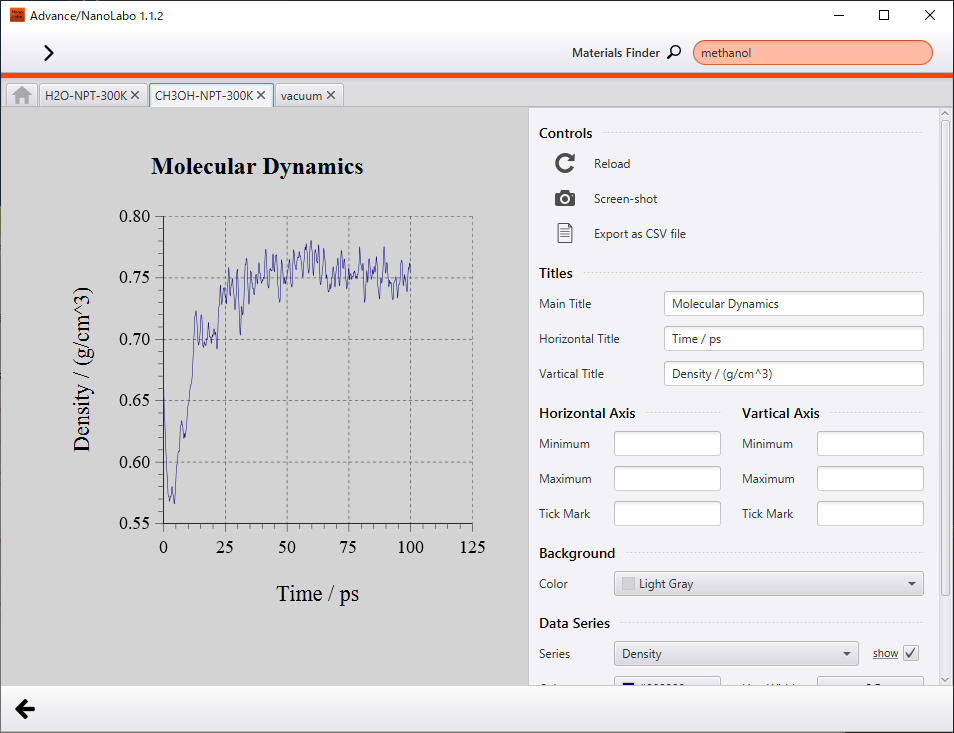Viewport: 954px width, 733px height.
Task: Open the Data Series dropdown
Action: pyautogui.click(x=736, y=653)
